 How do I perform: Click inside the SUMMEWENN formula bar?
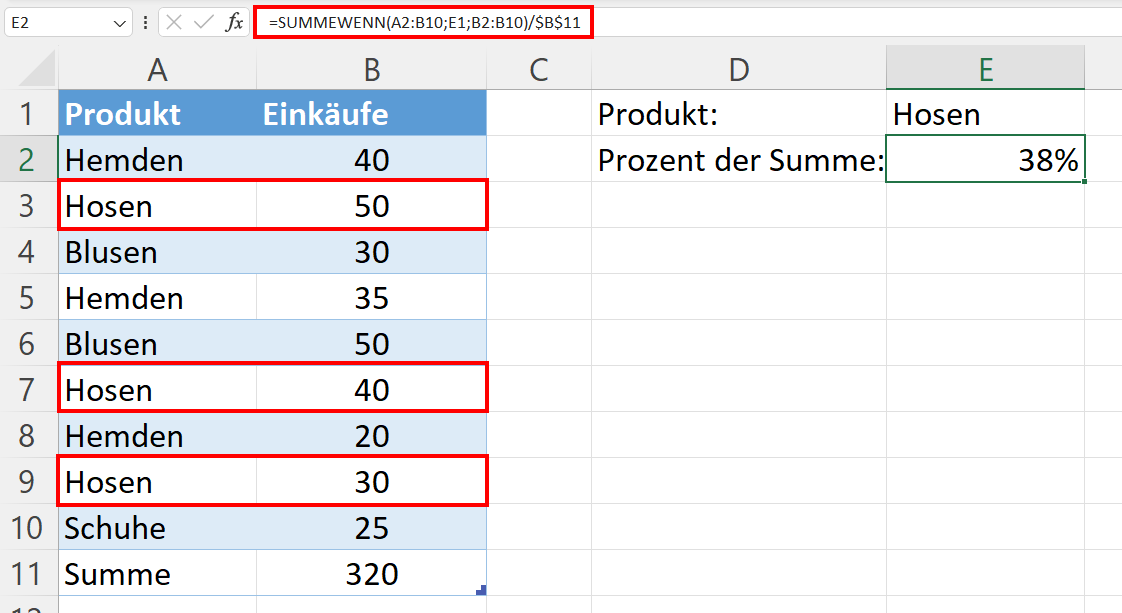(424, 23)
